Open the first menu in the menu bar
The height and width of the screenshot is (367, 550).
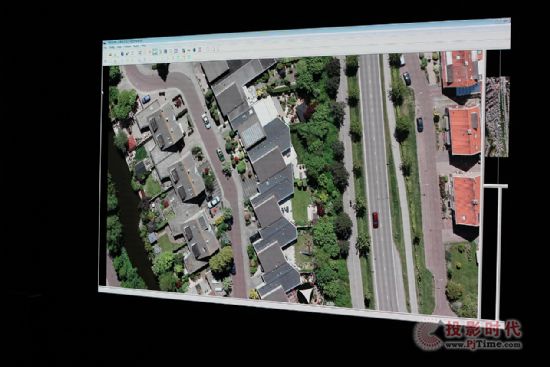click(105, 48)
